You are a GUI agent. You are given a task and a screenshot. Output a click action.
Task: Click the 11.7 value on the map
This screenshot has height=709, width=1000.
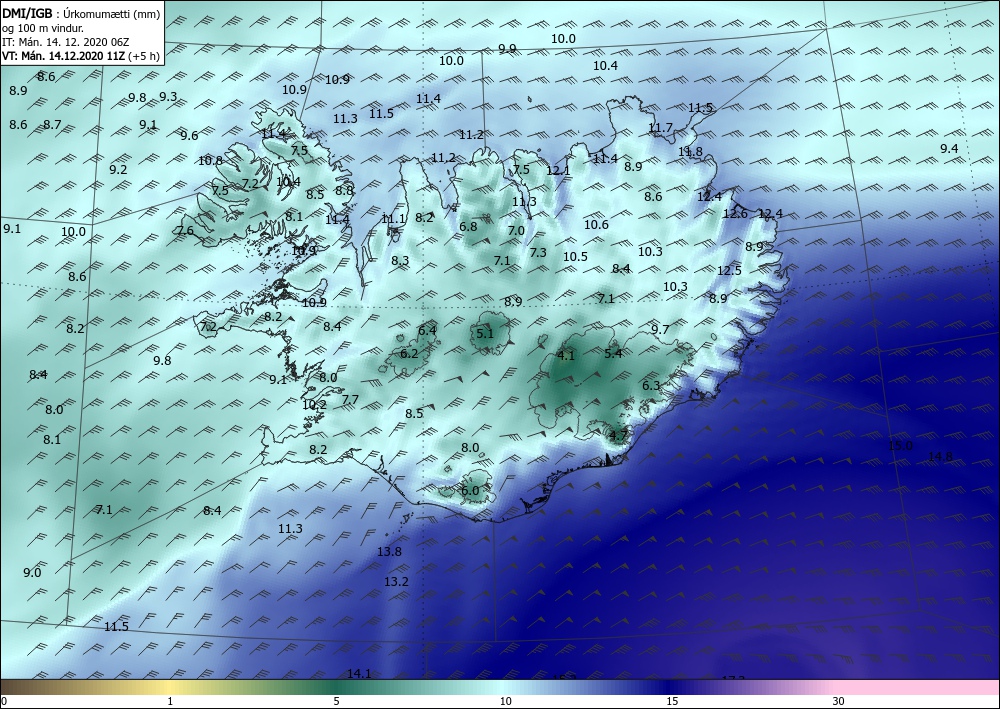click(x=660, y=128)
